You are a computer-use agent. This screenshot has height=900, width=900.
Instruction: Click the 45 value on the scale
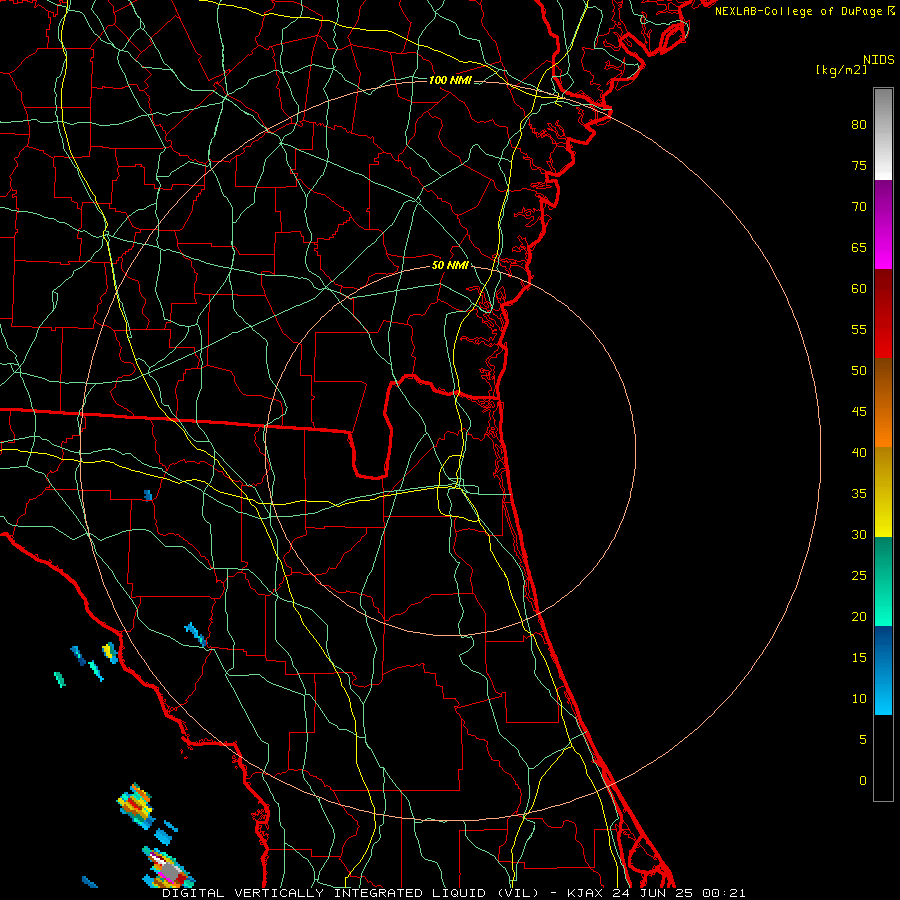point(859,412)
